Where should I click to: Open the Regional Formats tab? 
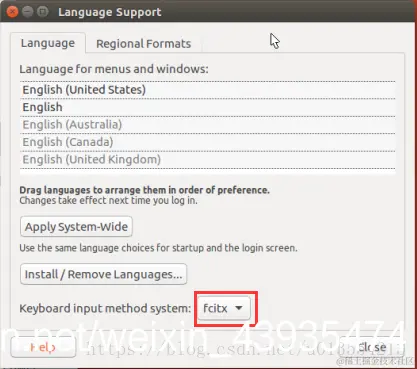[x=143, y=44]
